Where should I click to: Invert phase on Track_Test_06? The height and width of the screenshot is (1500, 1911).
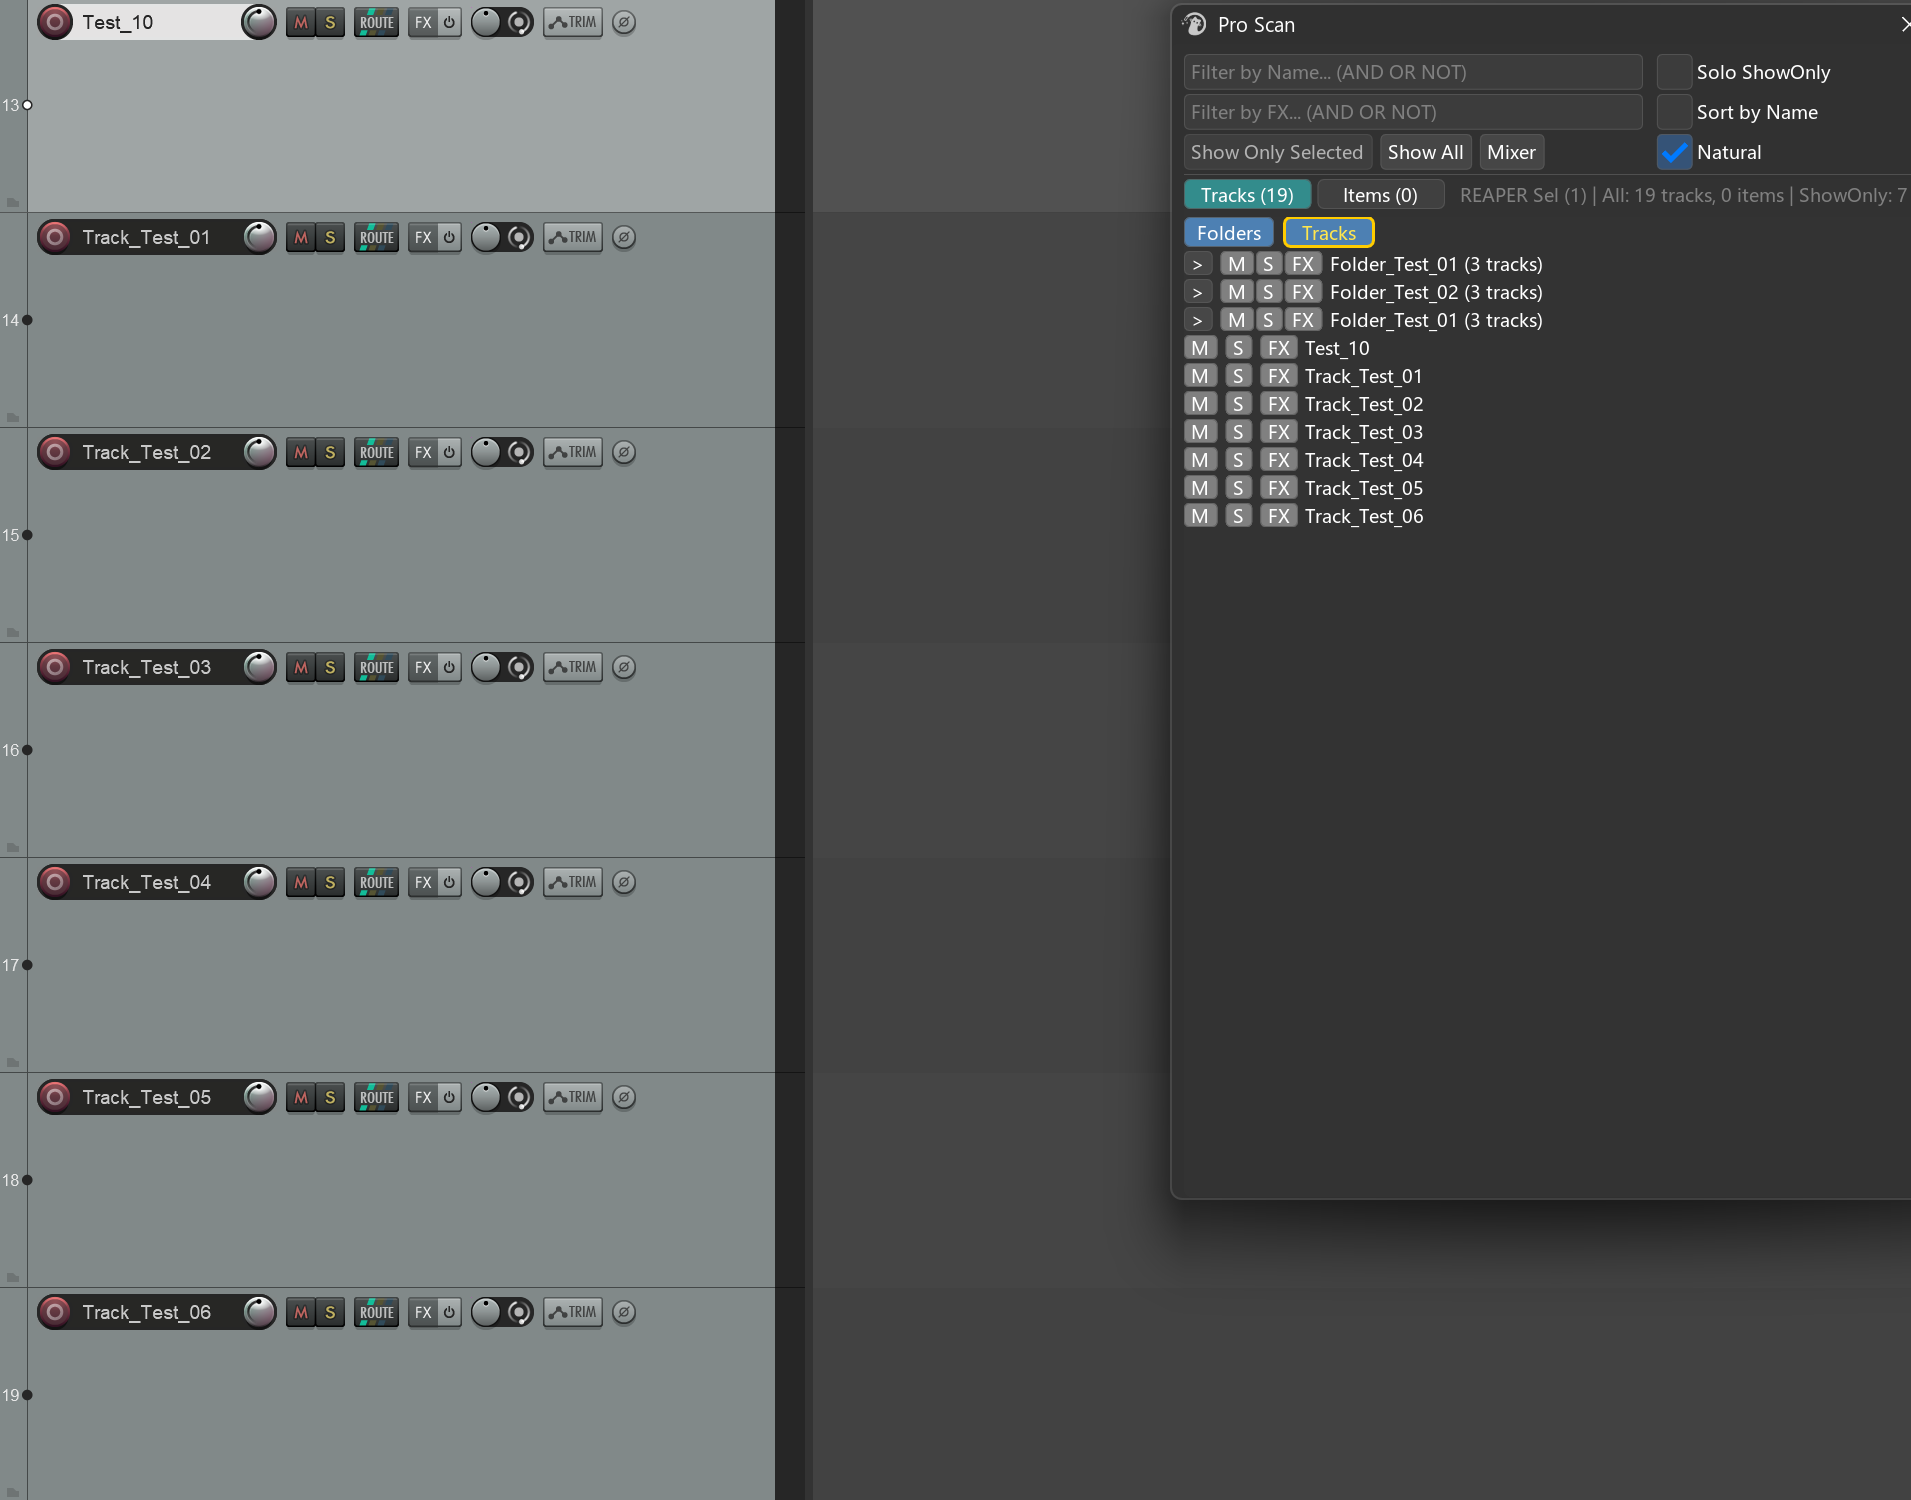[624, 1312]
